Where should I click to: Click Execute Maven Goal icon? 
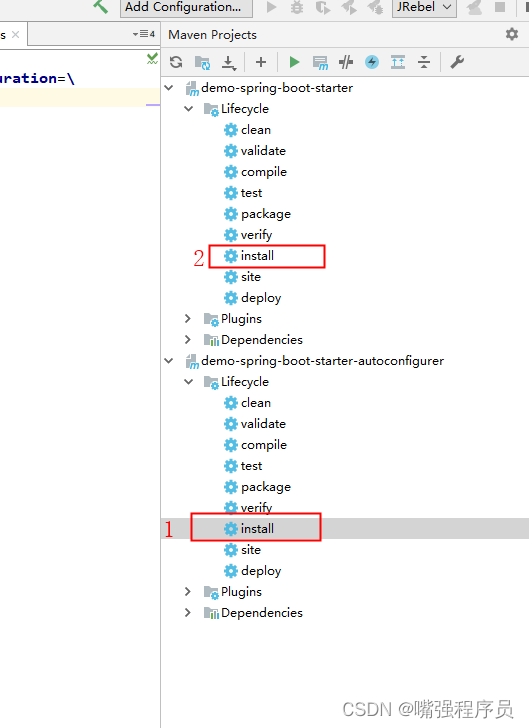(320, 62)
